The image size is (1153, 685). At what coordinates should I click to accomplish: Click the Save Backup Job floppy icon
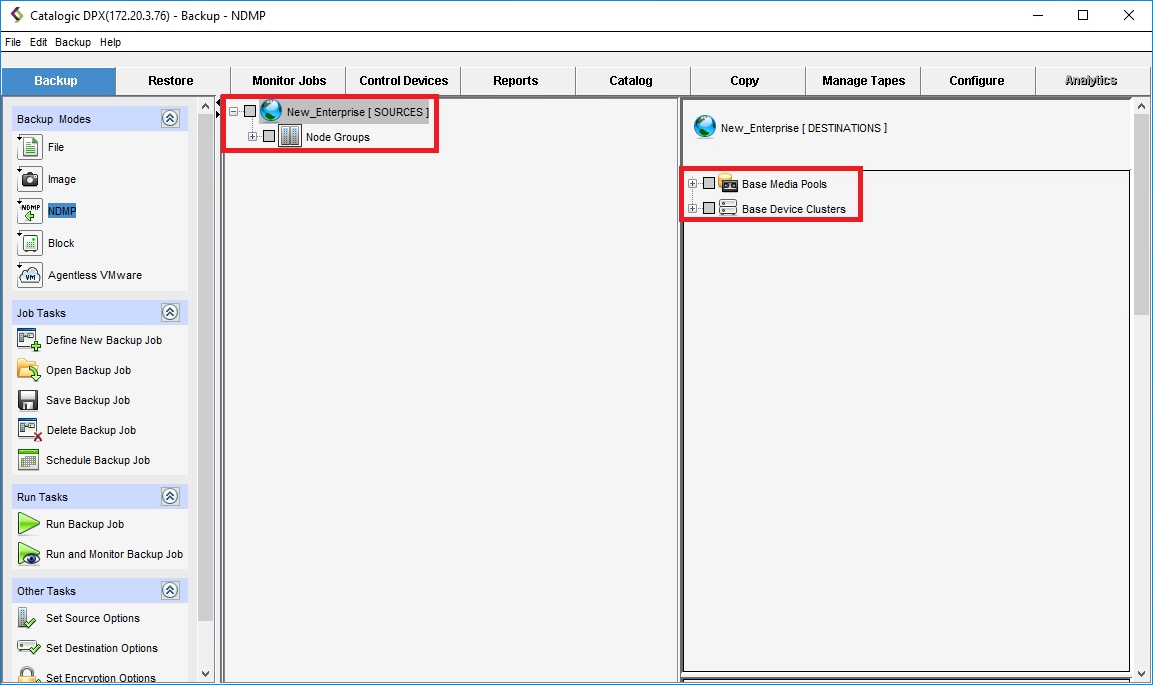coord(28,400)
